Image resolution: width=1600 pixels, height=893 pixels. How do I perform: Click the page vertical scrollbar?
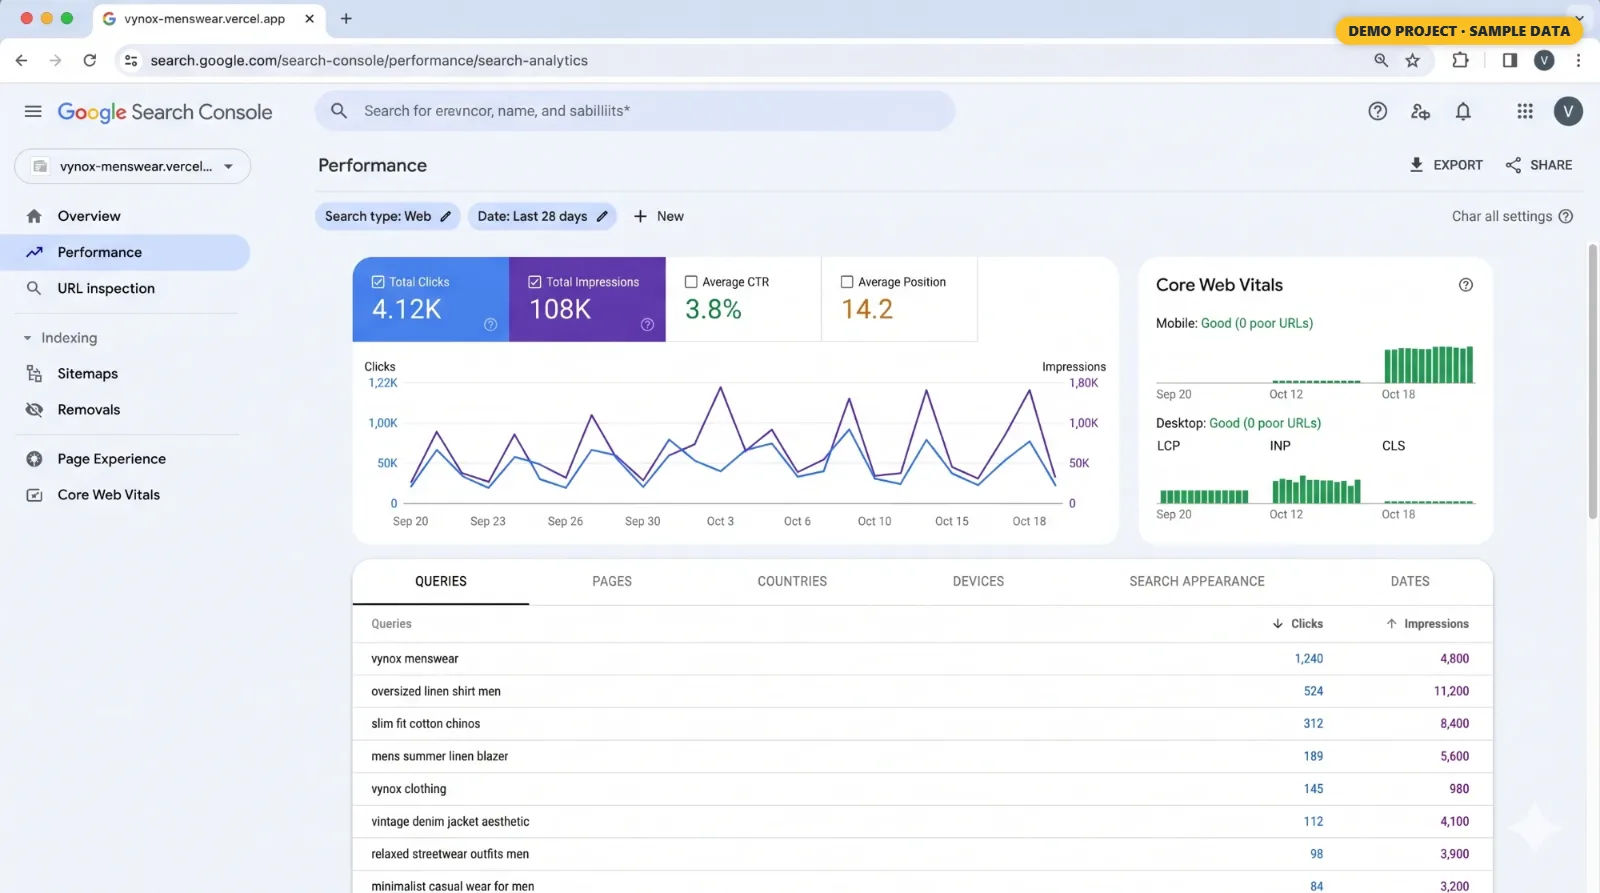(1592, 380)
